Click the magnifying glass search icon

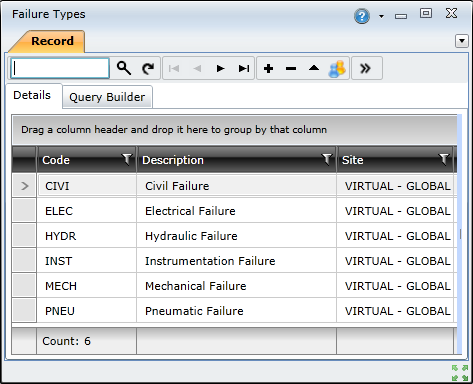coord(124,68)
